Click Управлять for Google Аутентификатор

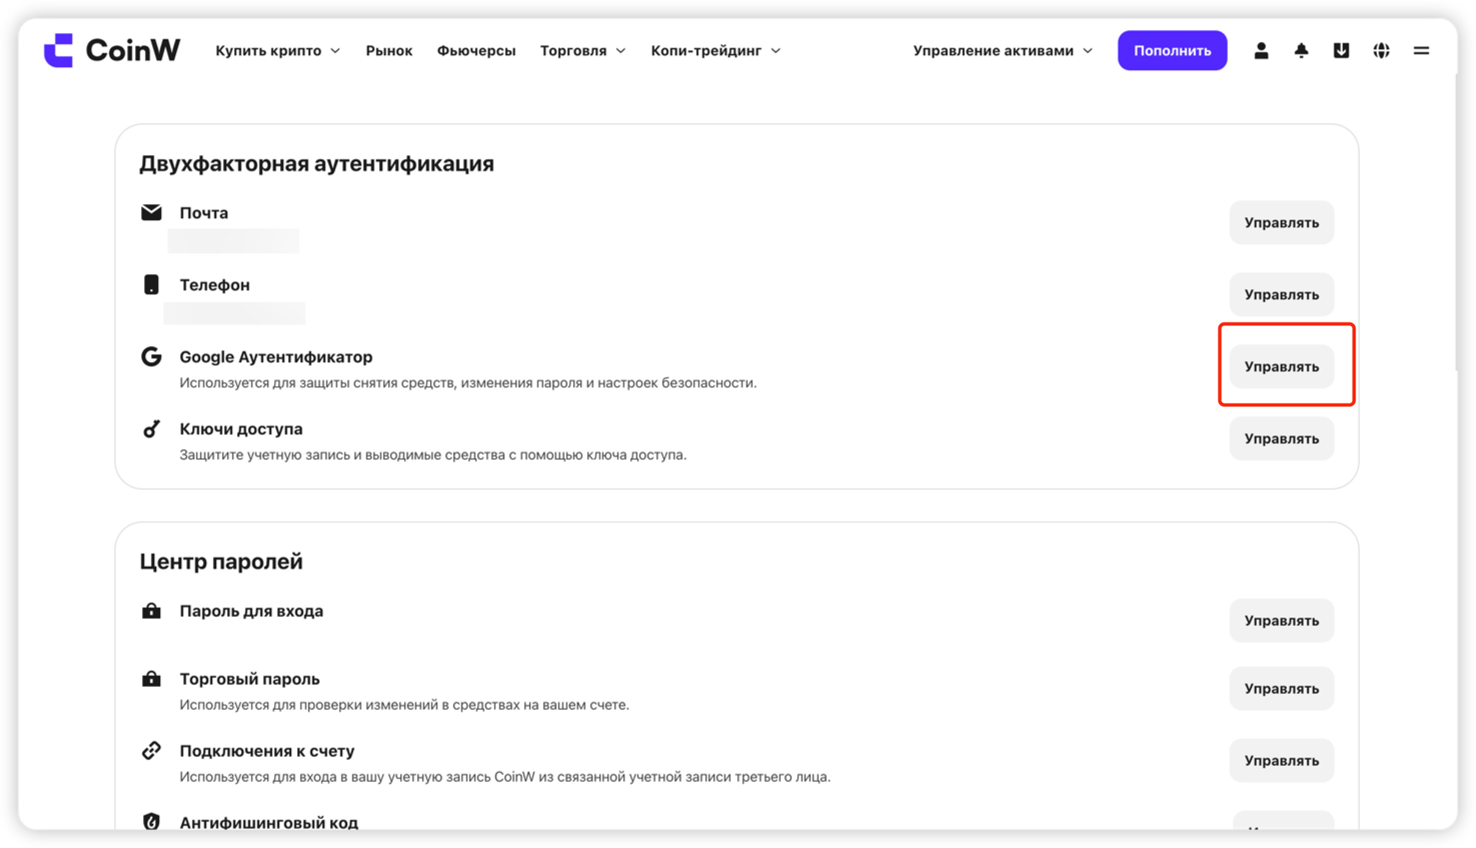(x=1281, y=366)
